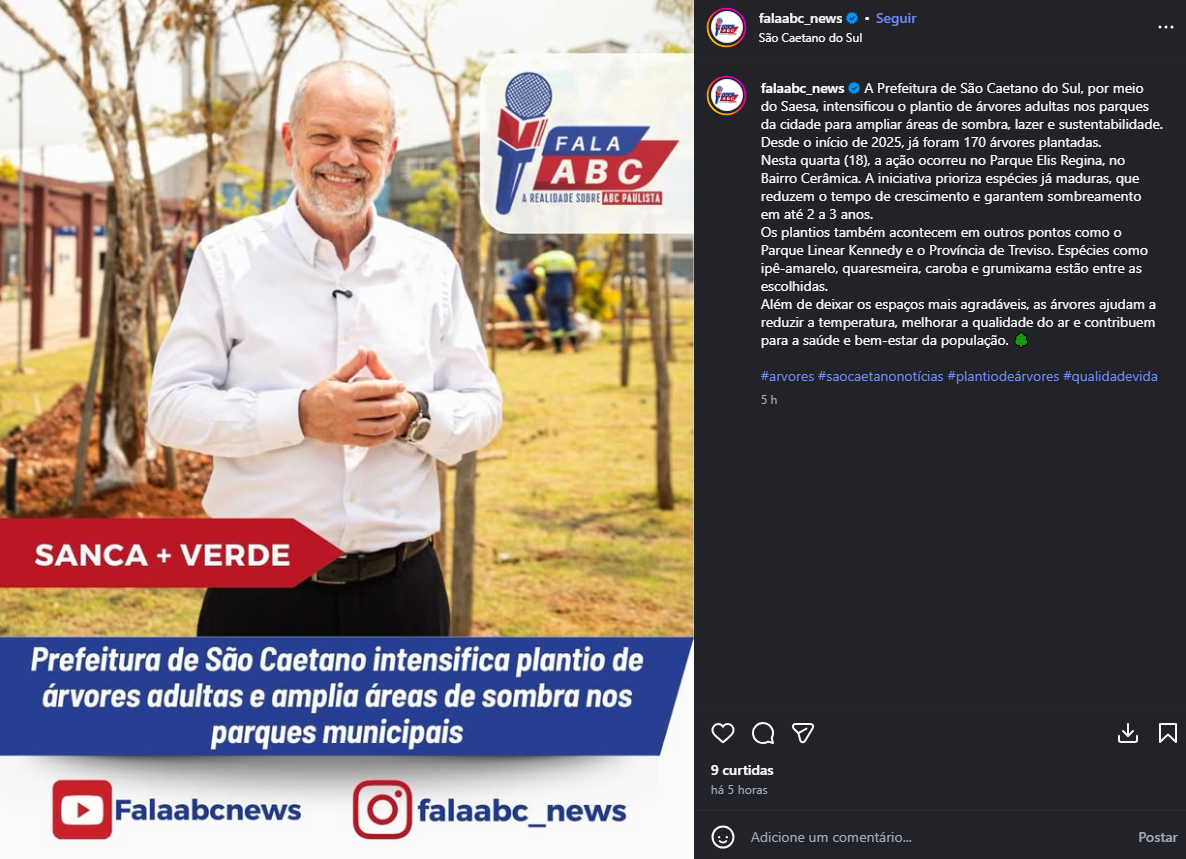
Task: Click the caption's falaabc_news avatar
Action: coord(726,95)
